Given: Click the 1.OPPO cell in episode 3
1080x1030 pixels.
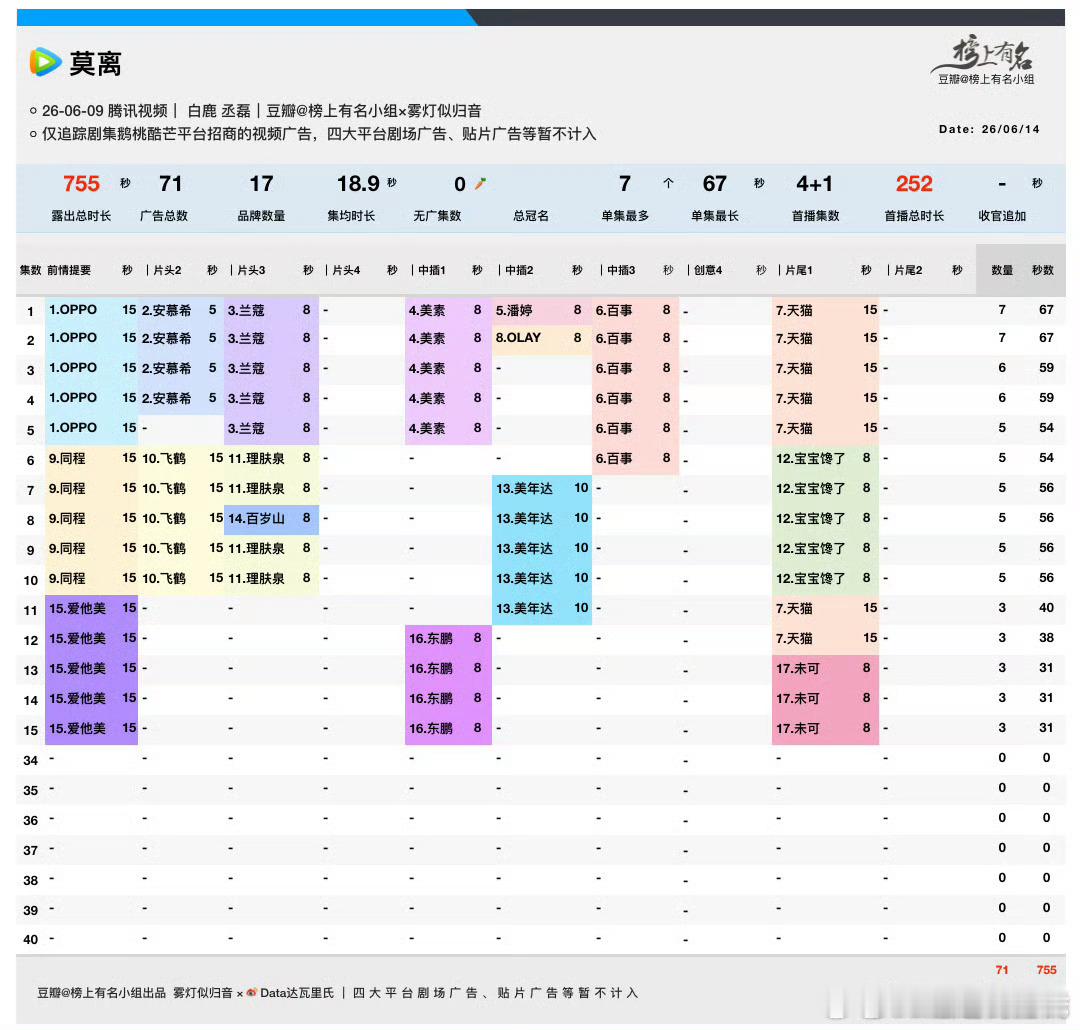Looking at the screenshot, I should 72,368.
